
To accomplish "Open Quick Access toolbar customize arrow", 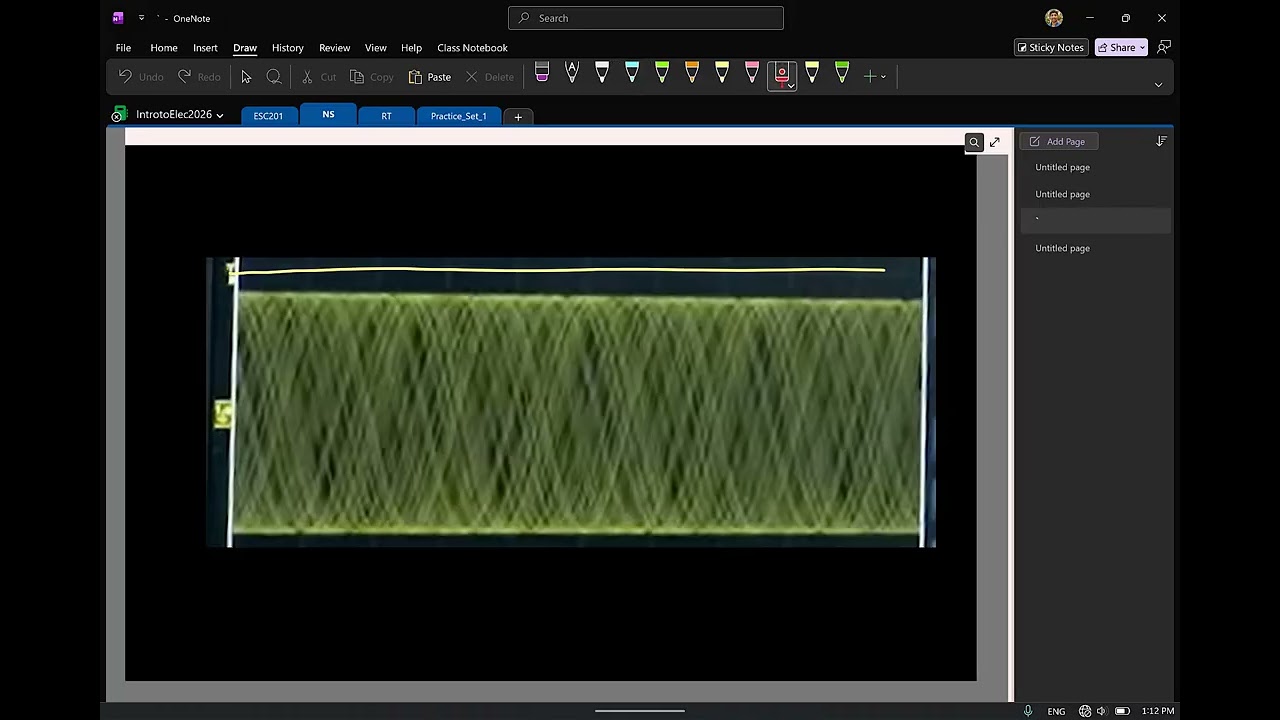I will 141,18.
